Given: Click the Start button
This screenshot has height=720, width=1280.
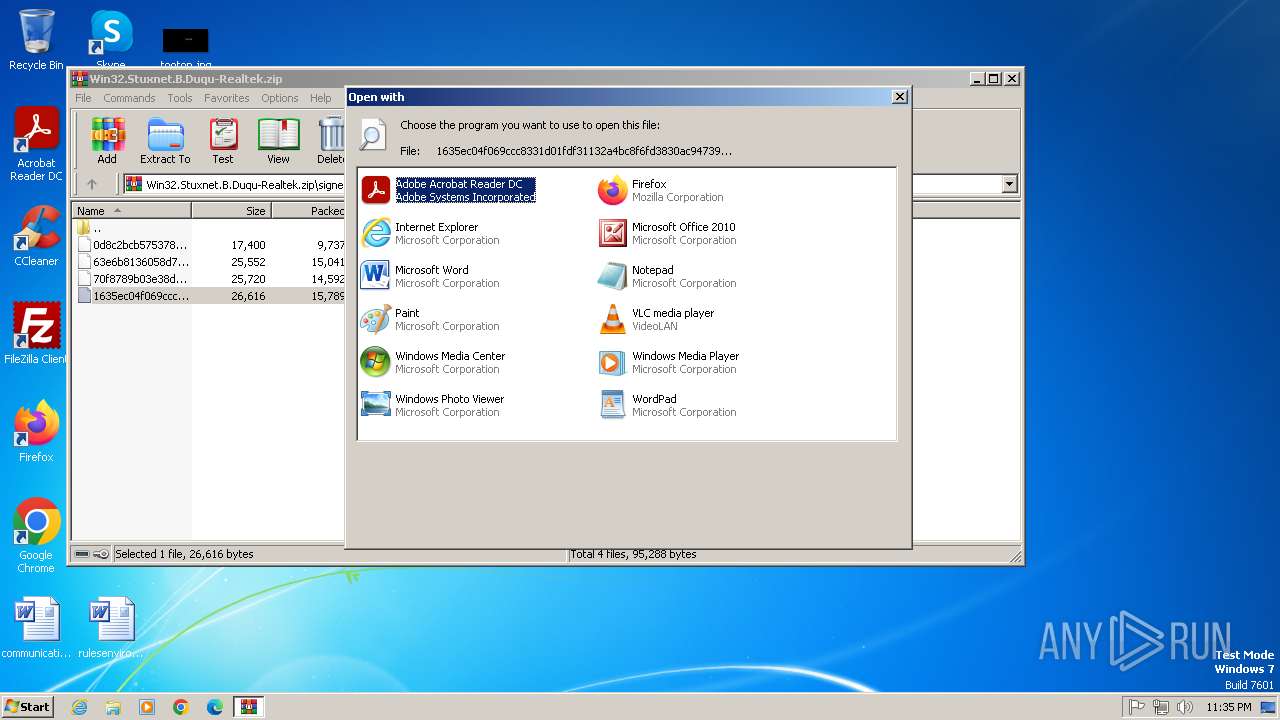Looking at the screenshot, I should pyautogui.click(x=27, y=706).
